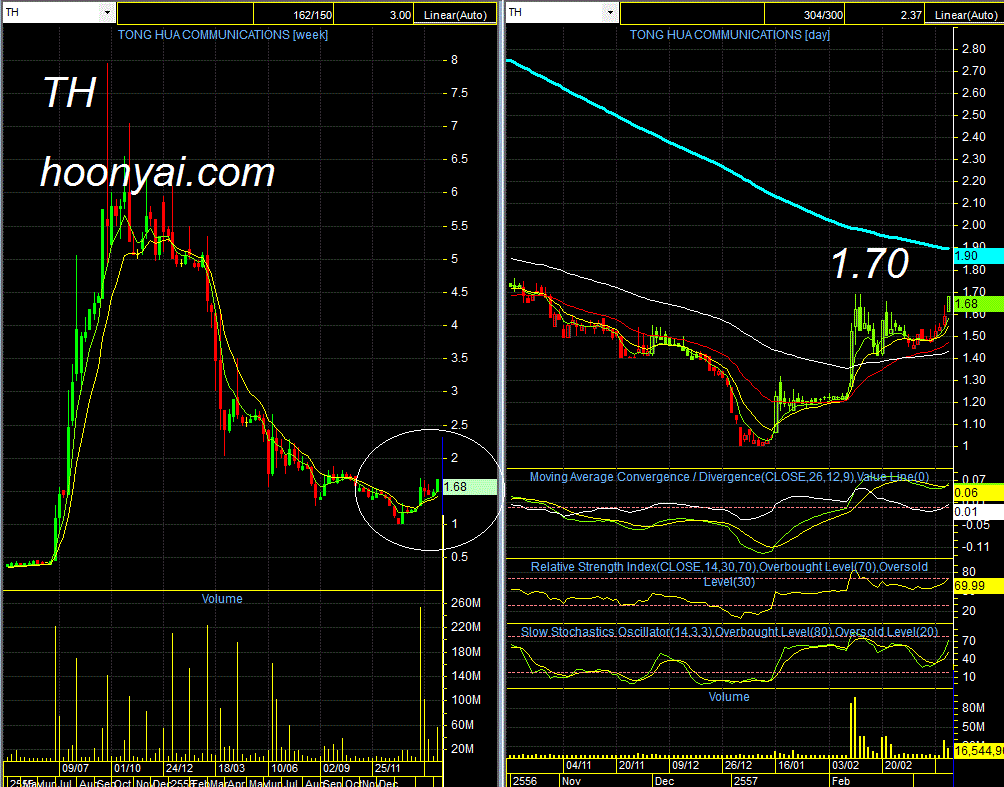
Task: Click the 80M label on daily volume axis
Action: (973, 707)
